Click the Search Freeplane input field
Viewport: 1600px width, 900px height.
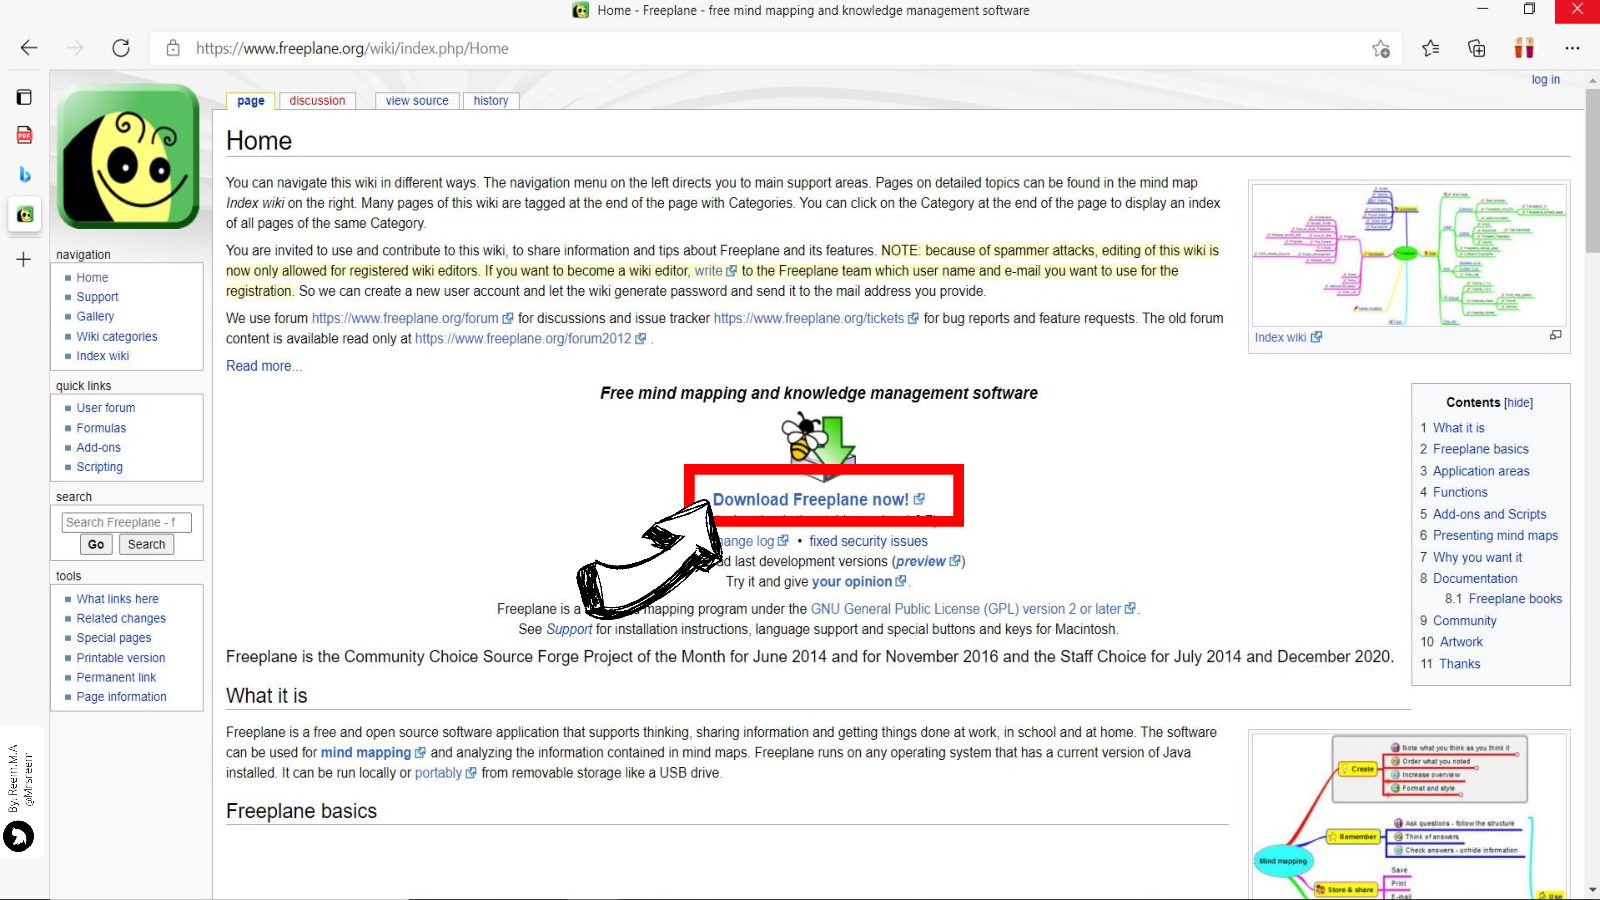(126, 522)
